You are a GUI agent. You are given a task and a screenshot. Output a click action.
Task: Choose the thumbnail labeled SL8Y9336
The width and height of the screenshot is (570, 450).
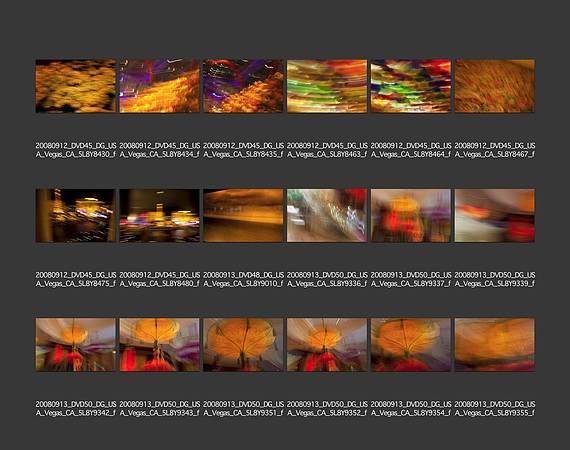(327, 216)
